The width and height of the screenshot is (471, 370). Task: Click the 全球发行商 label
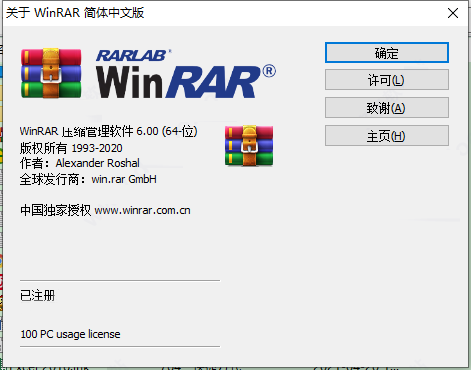[x=54, y=179]
